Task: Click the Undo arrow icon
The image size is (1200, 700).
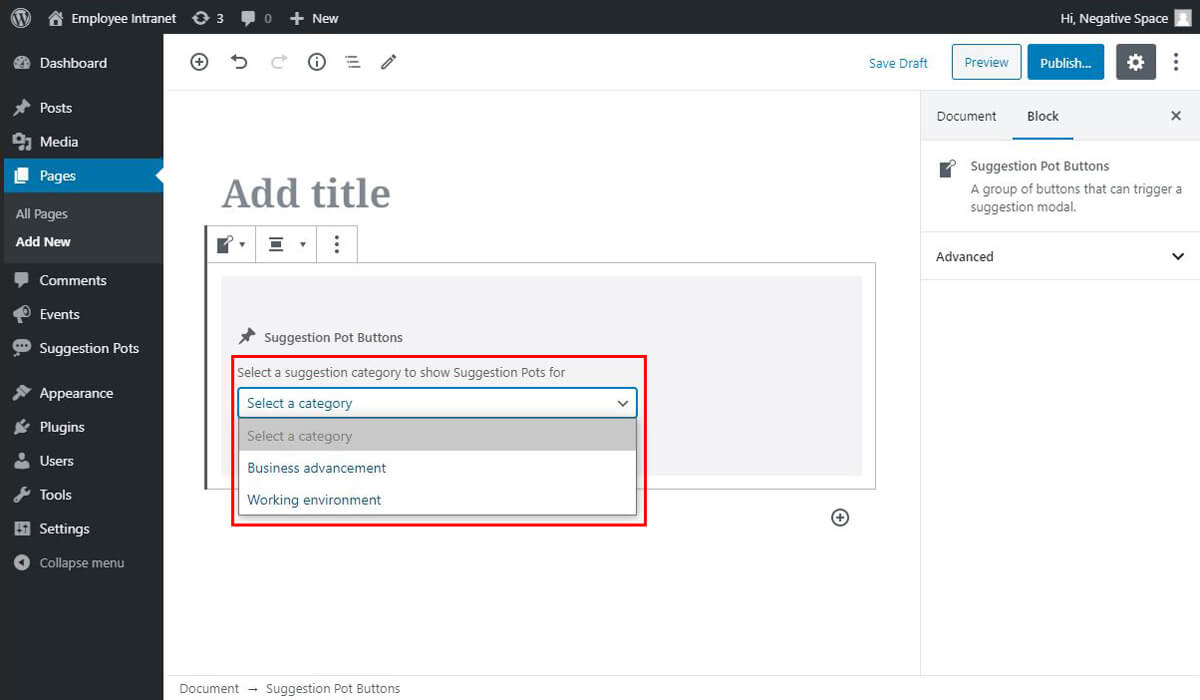Action: pos(239,62)
